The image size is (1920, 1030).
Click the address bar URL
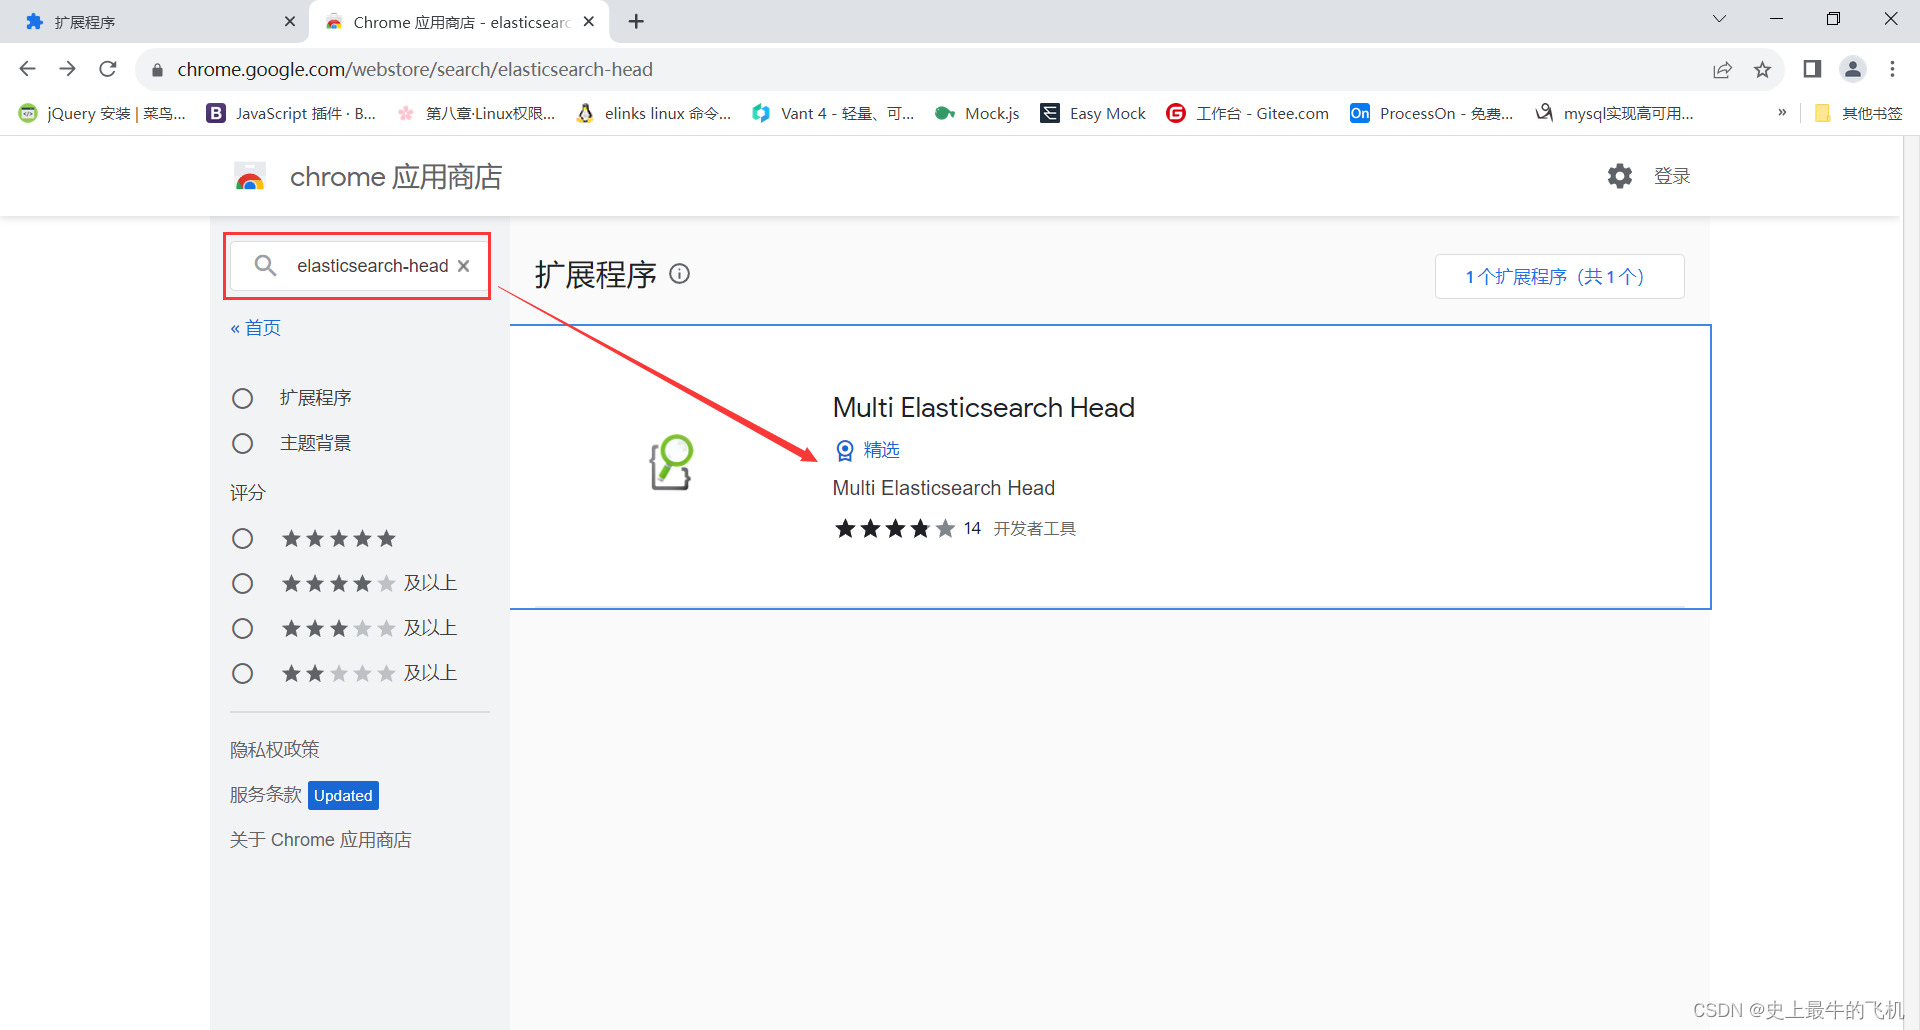pyautogui.click(x=415, y=69)
